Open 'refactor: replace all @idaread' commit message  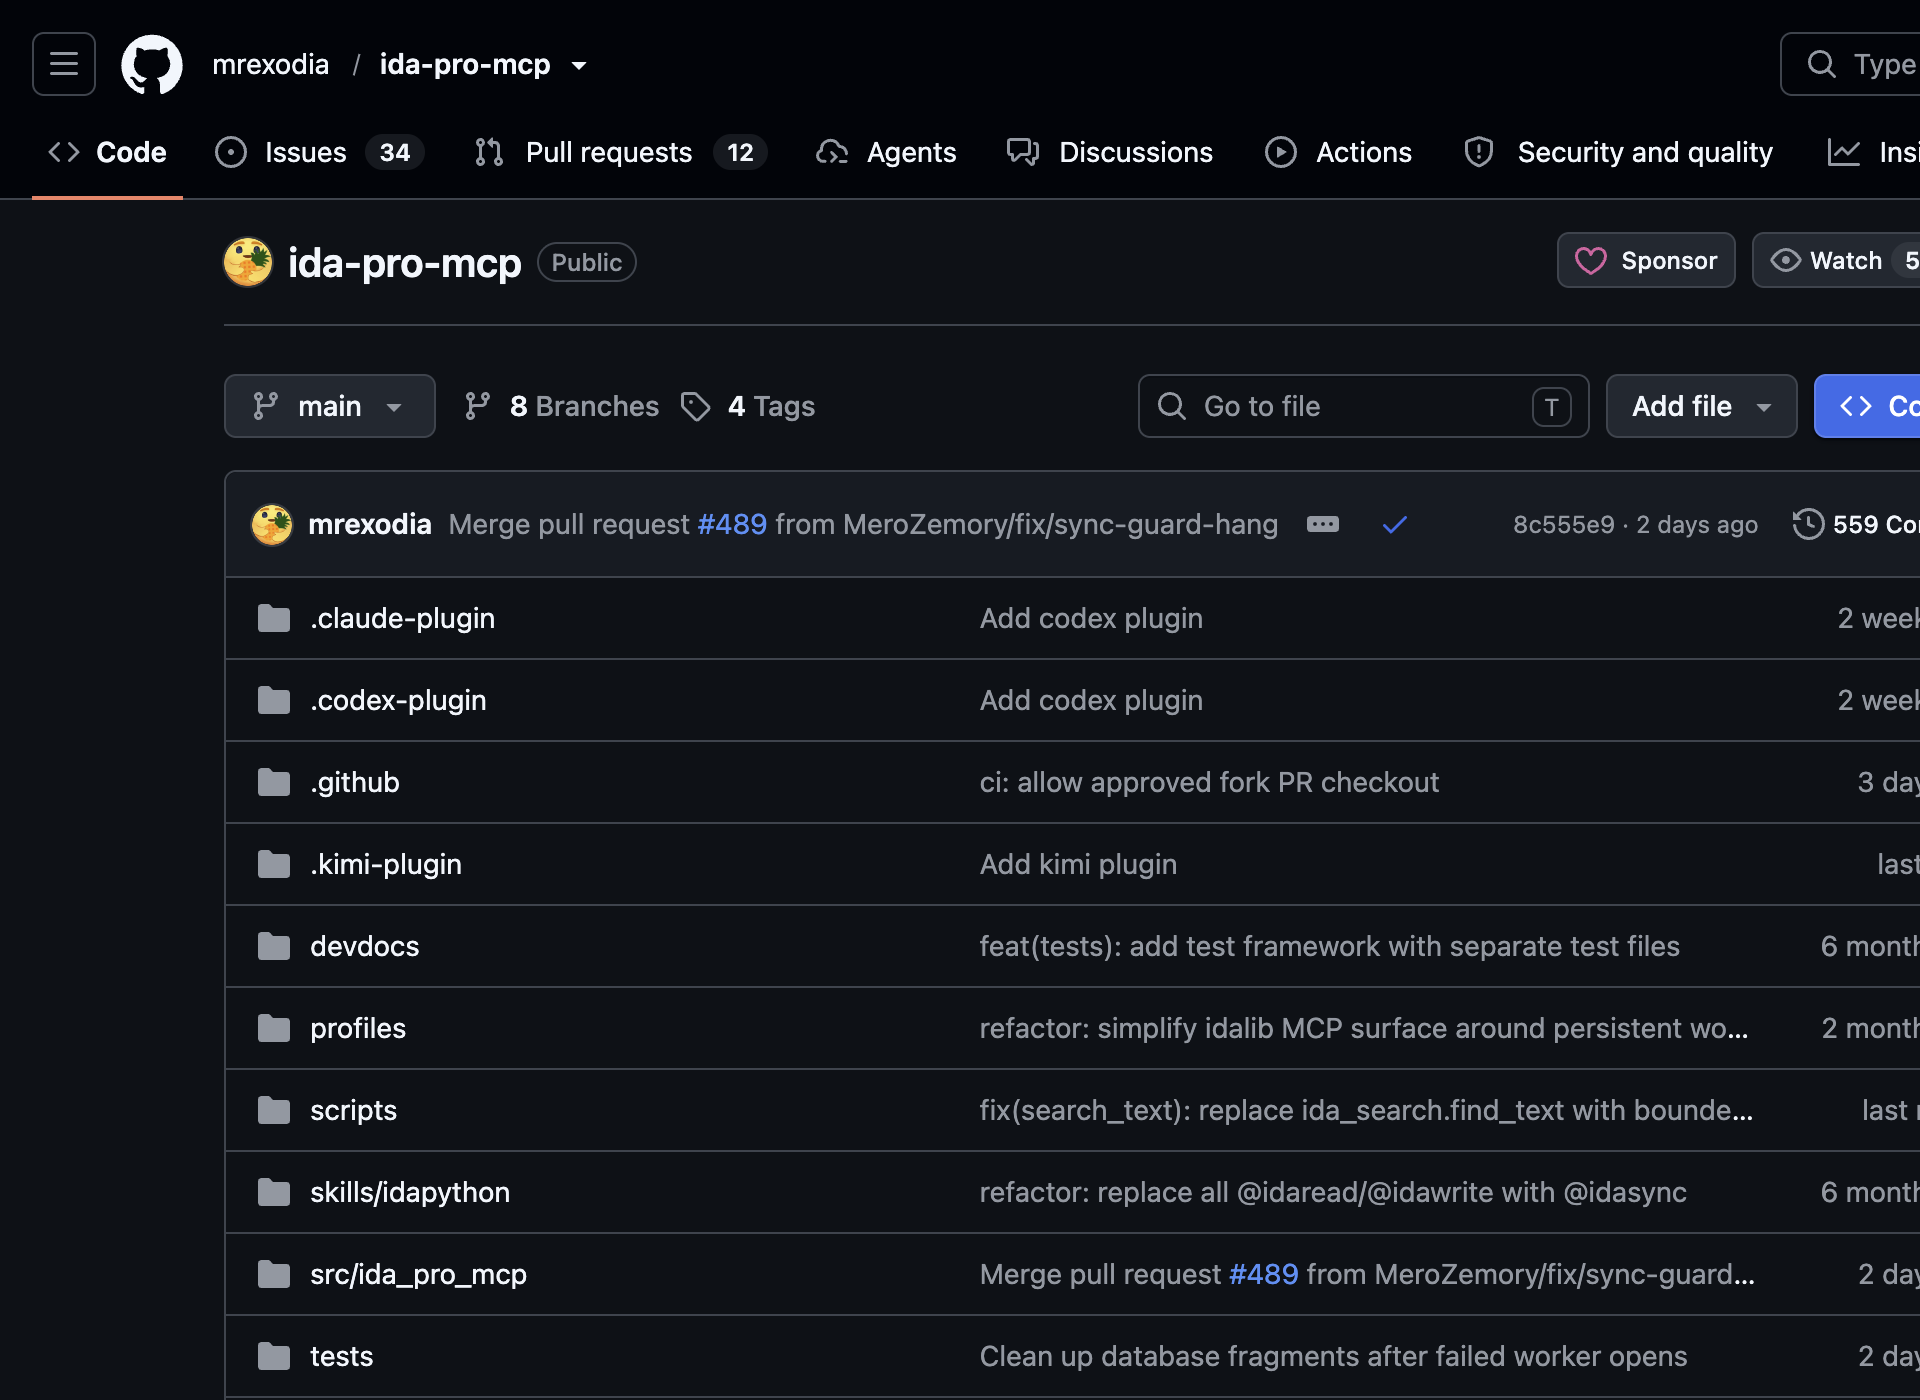[1333, 1192]
